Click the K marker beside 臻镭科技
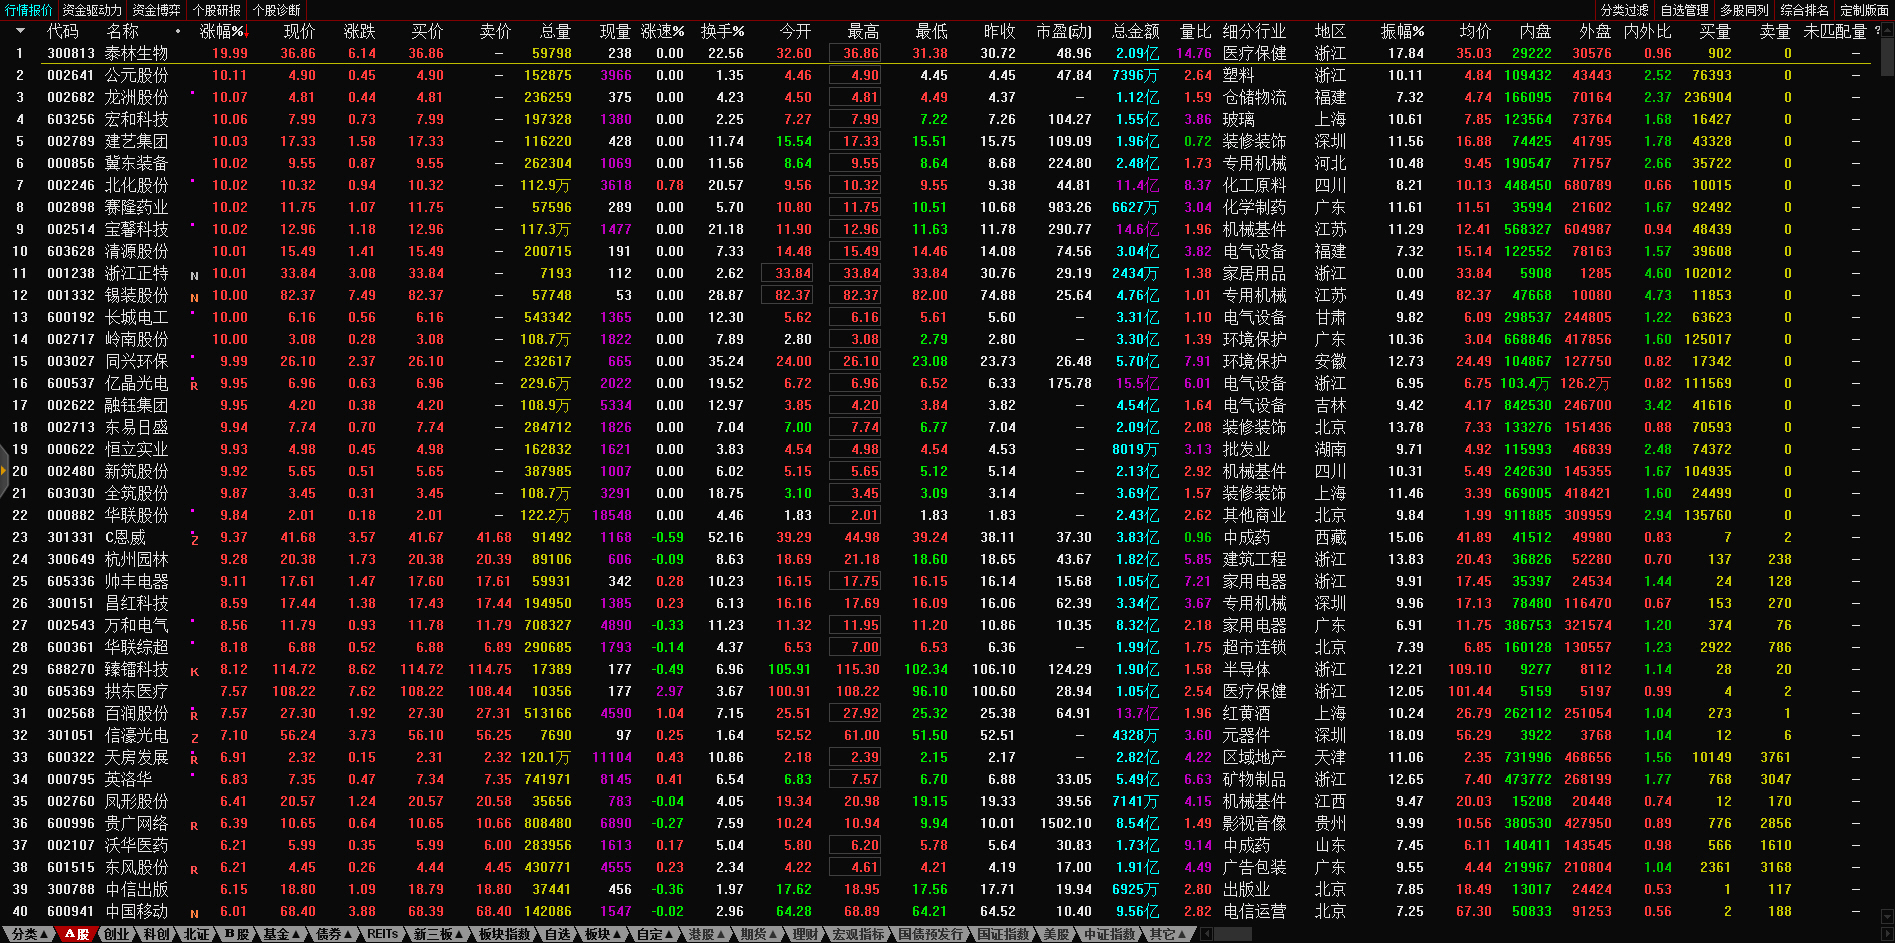The image size is (1895, 943). [x=194, y=671]
